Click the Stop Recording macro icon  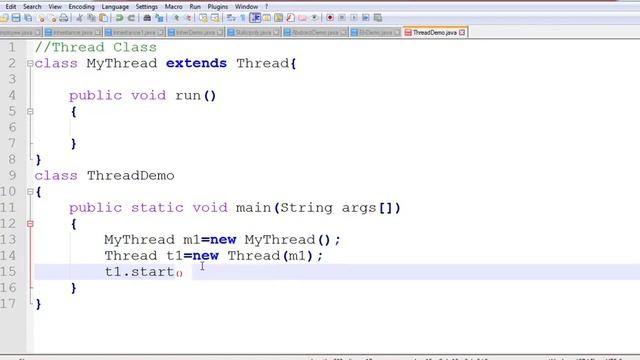point(342,18)
